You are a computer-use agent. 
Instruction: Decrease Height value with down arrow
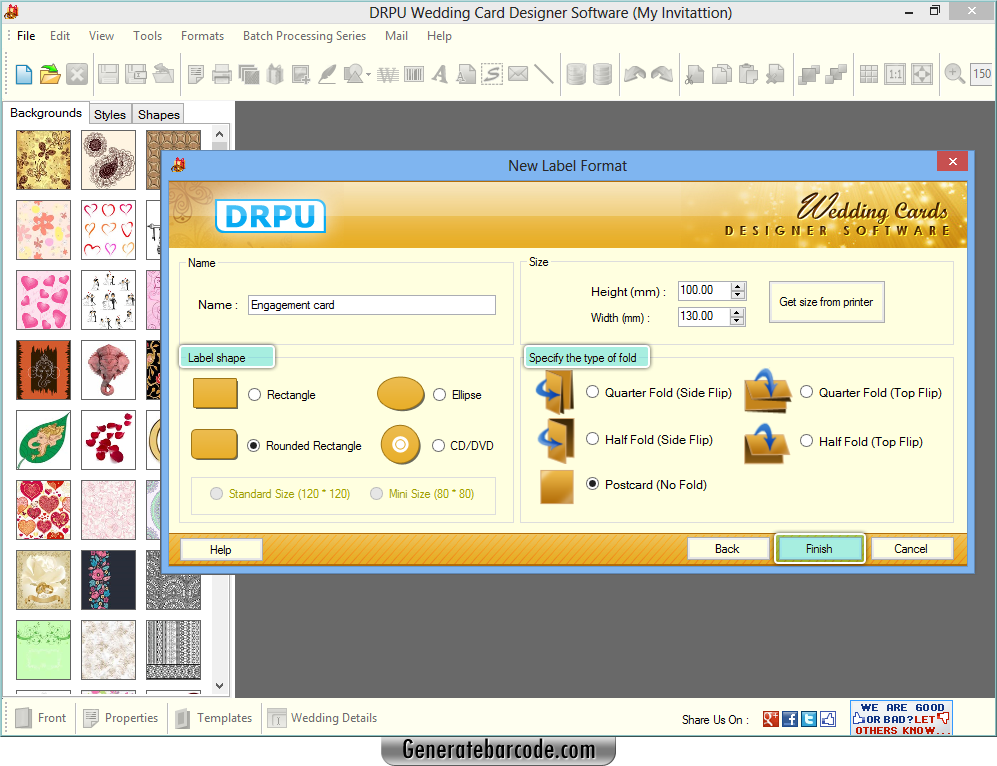point(738,295)
